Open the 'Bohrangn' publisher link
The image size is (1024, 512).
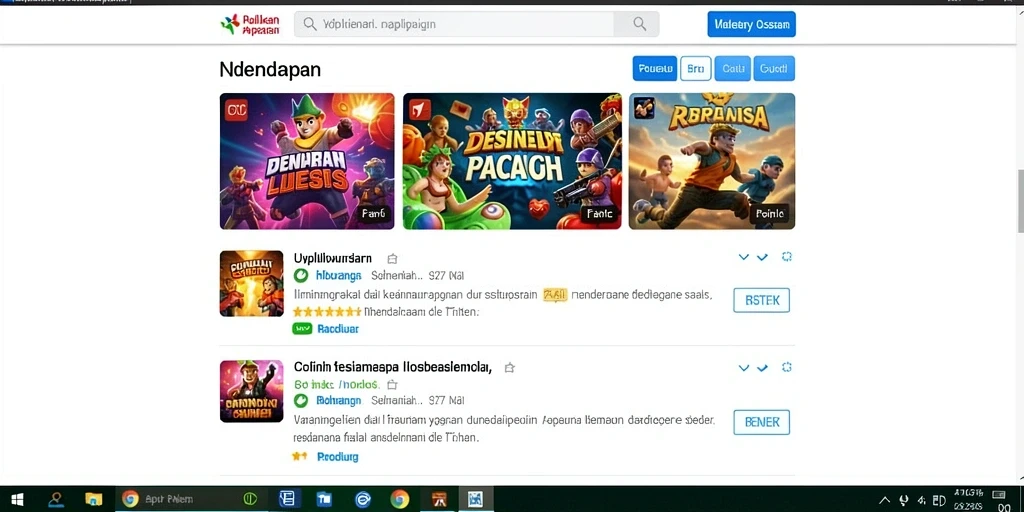(338, 400)
